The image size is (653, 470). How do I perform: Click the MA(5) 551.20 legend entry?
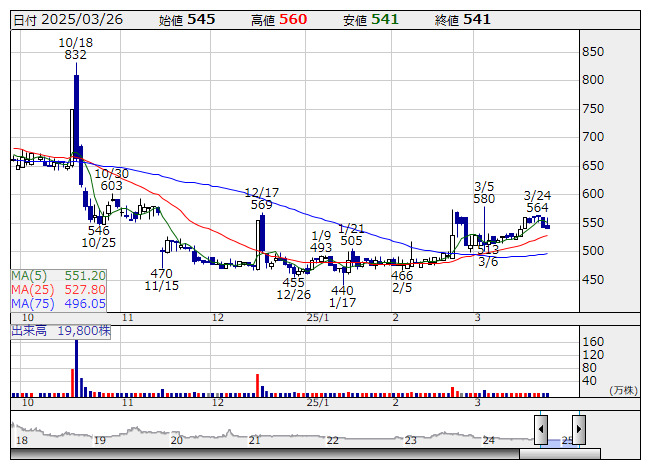(x=58, y=276)
